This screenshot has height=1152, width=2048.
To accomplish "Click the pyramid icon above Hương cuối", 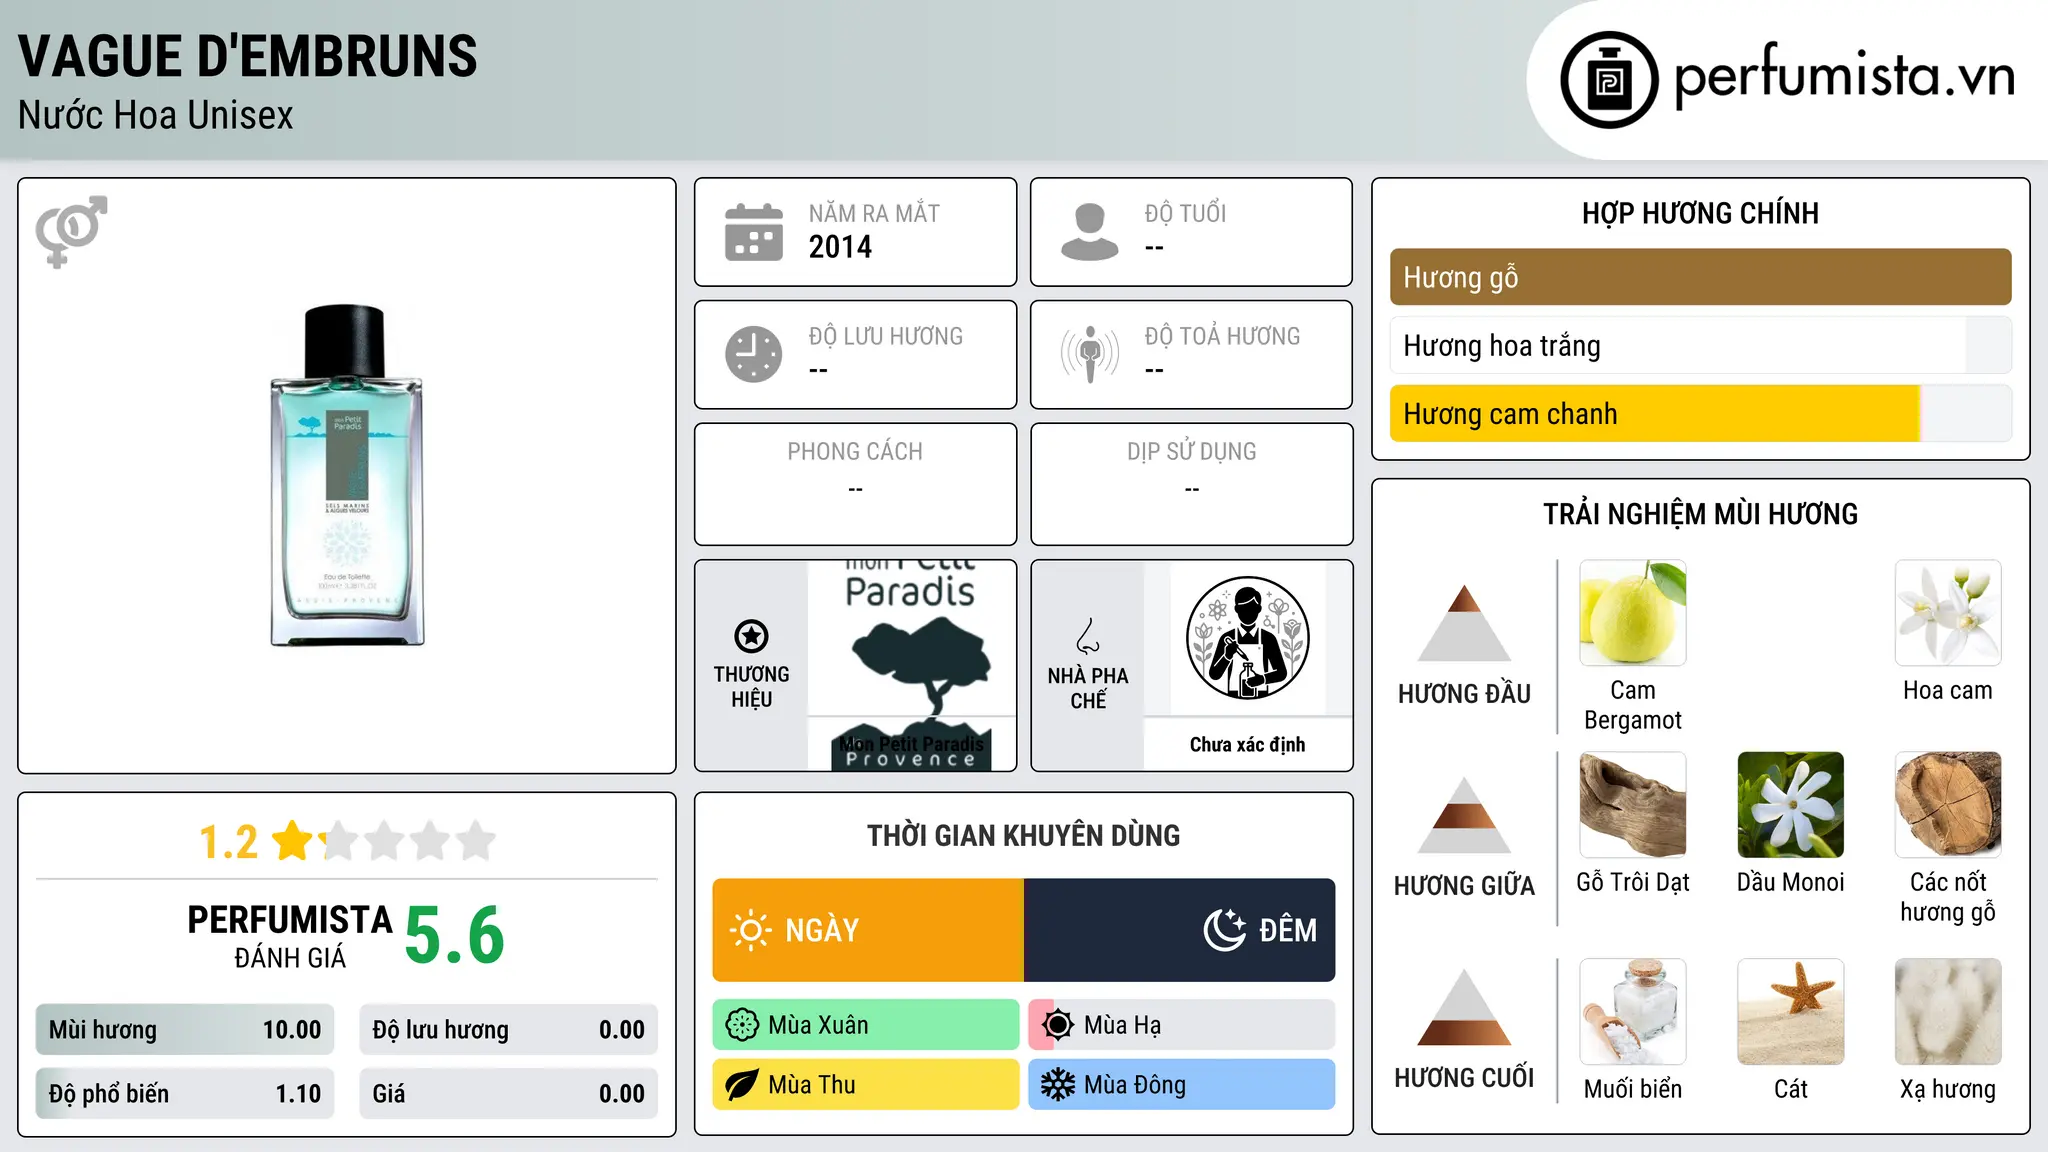I will coord(1464,1007).
